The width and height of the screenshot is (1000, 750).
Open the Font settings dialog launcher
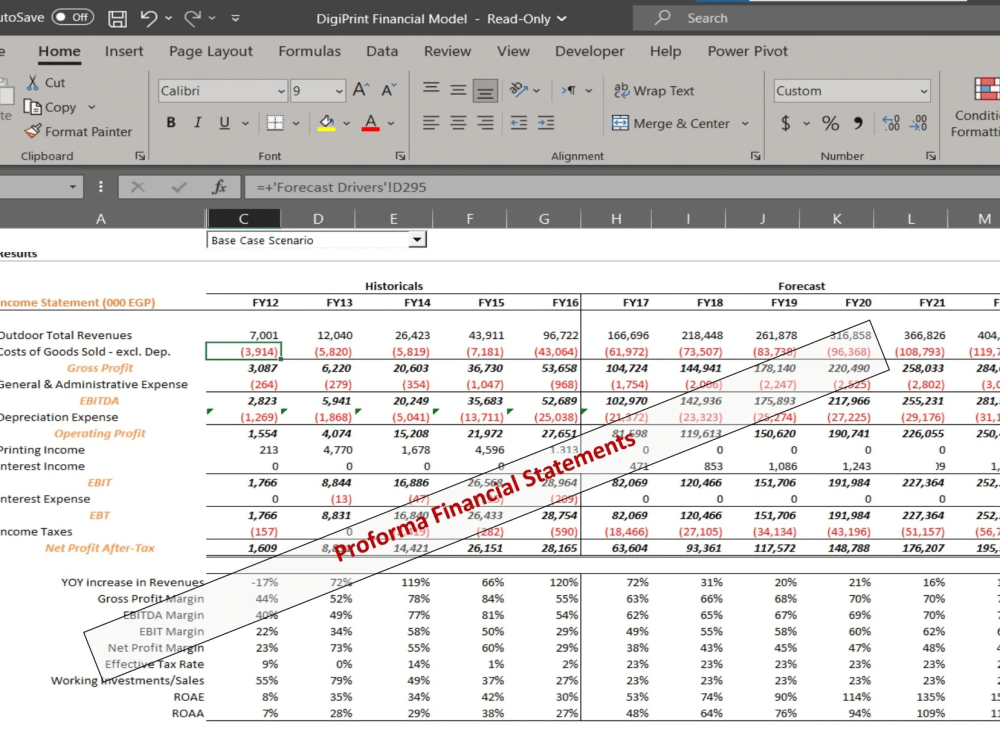tap(400, 156)
